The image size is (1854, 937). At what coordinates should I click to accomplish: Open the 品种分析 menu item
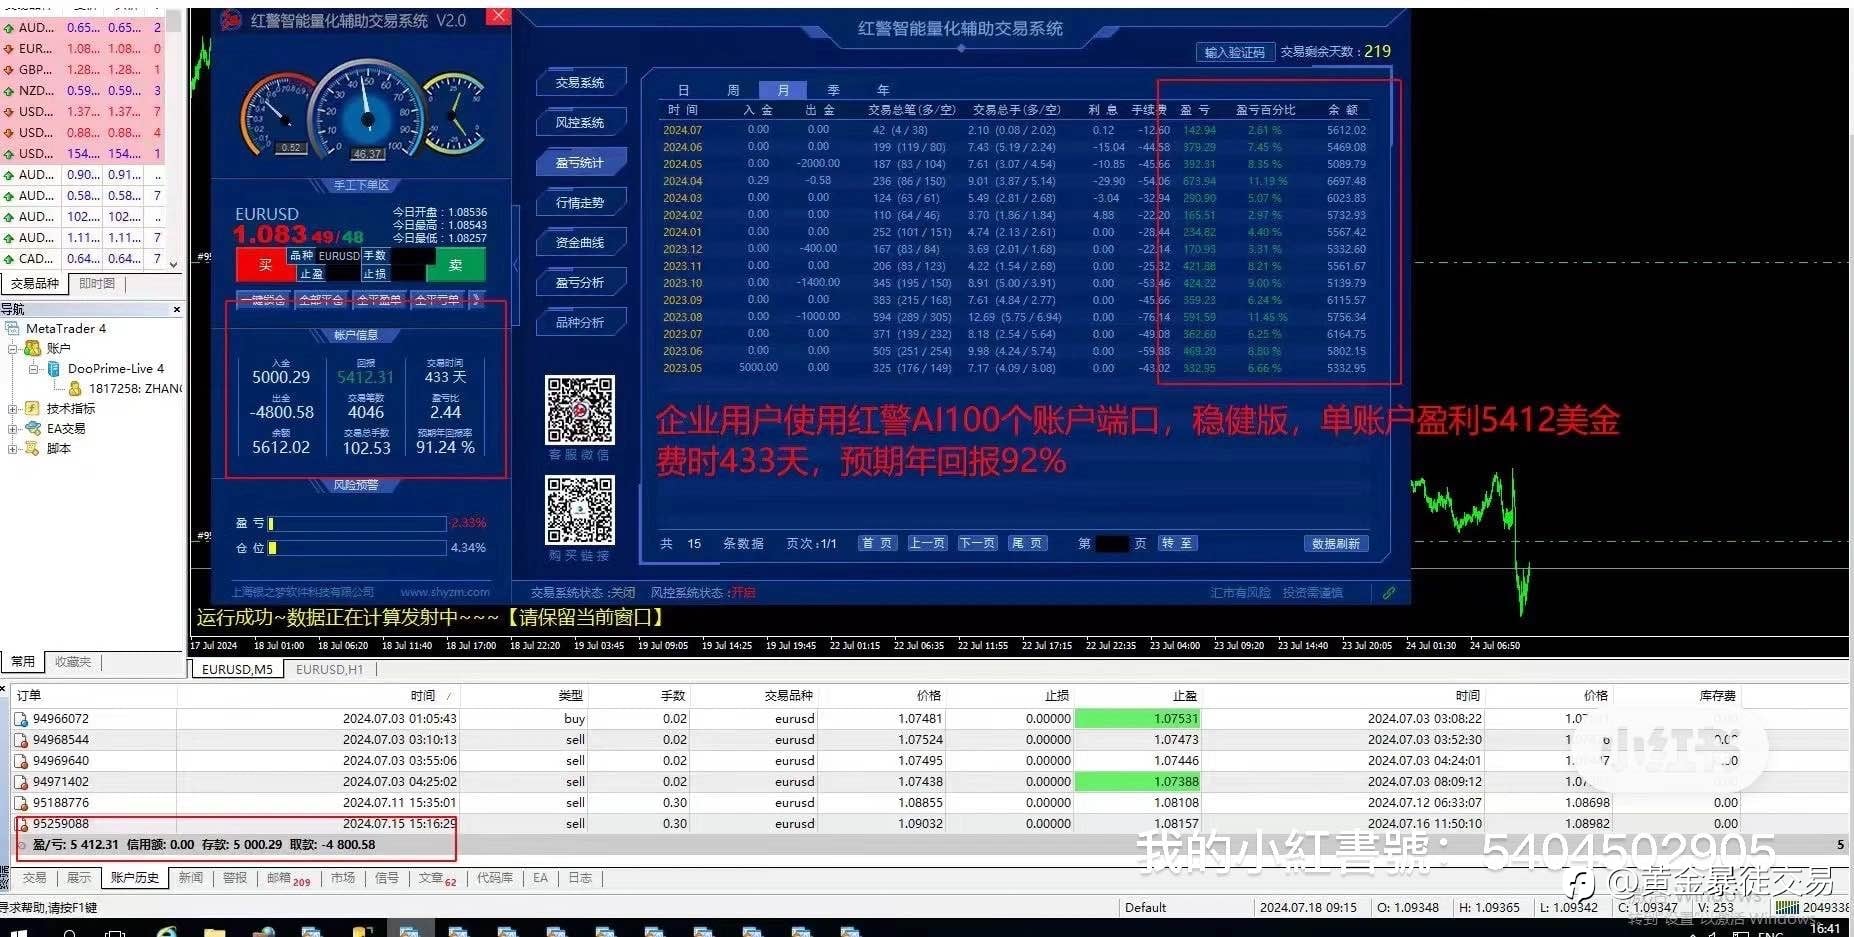581,323
